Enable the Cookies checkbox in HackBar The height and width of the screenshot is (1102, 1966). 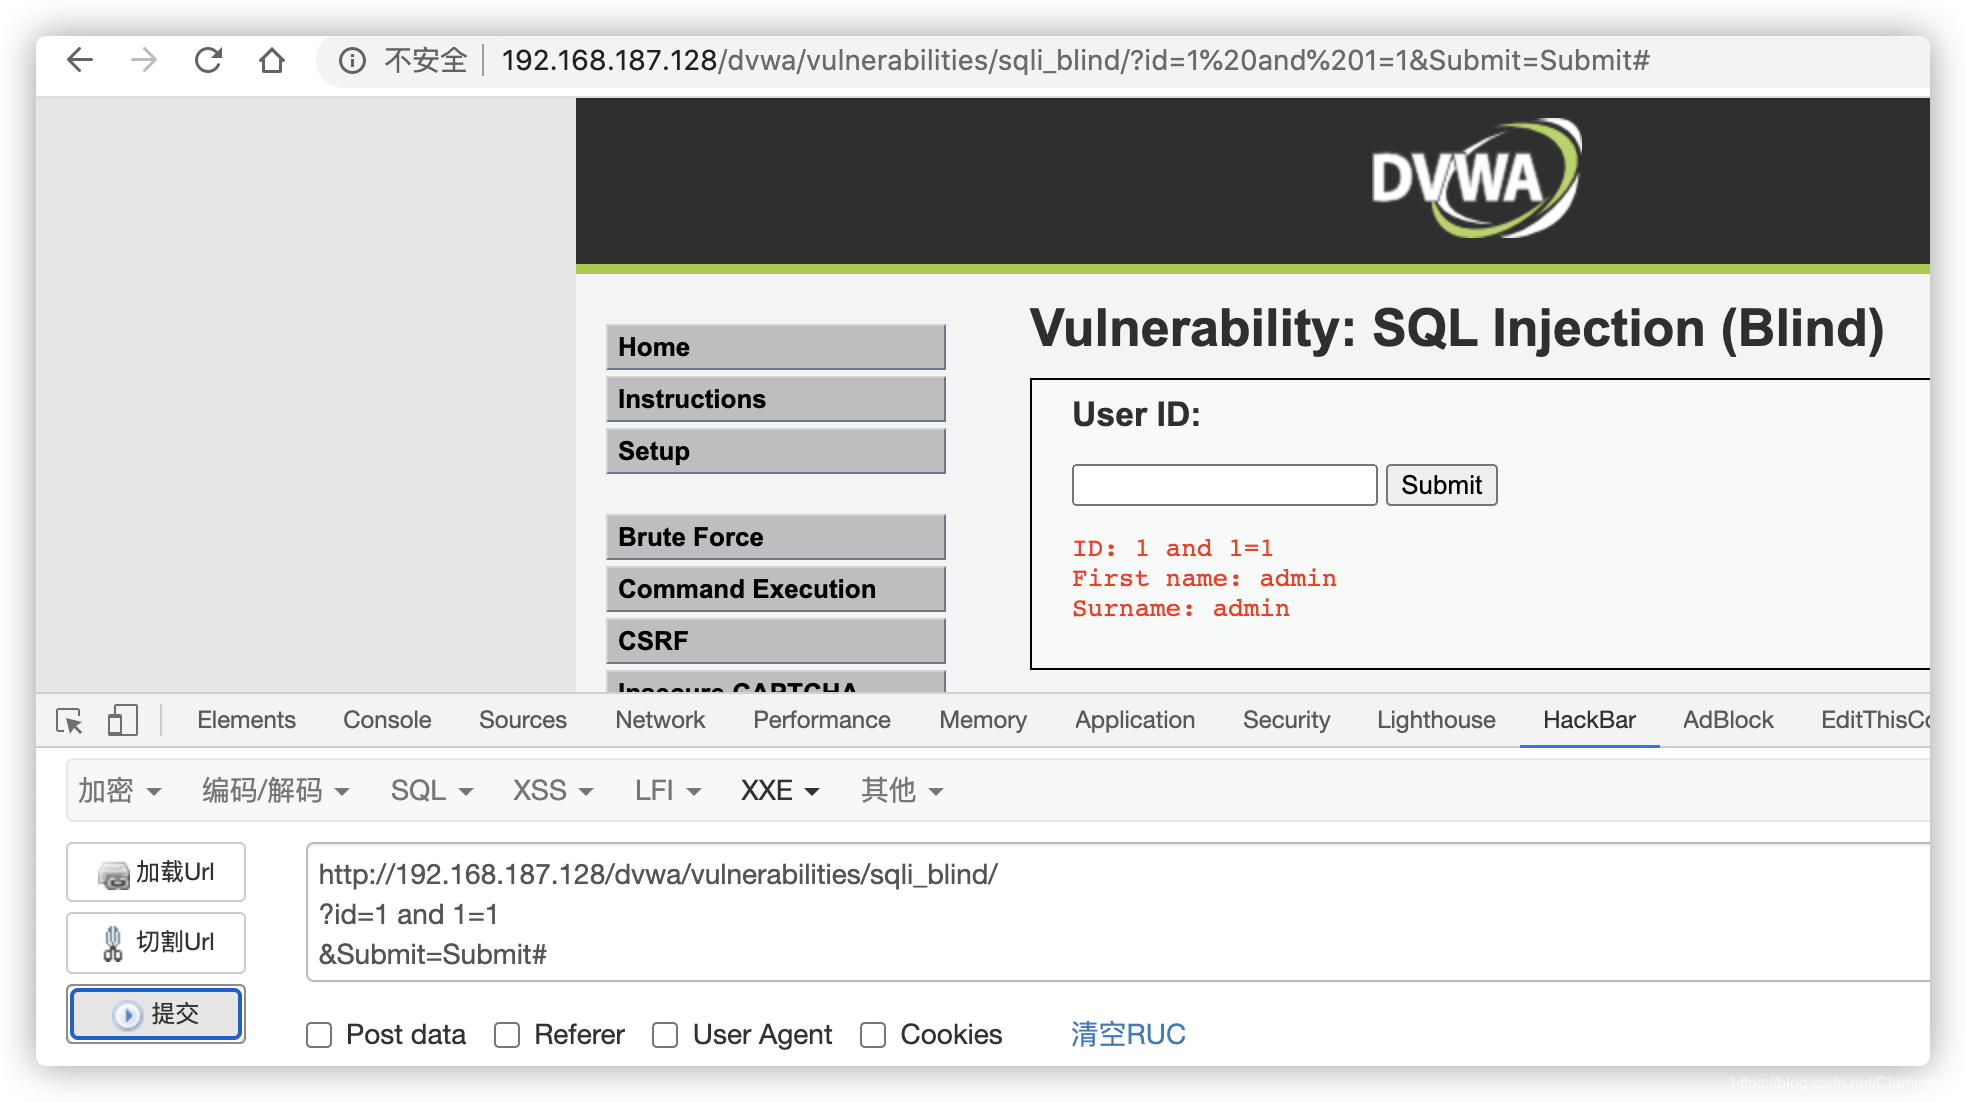(x=875, y=1034)
